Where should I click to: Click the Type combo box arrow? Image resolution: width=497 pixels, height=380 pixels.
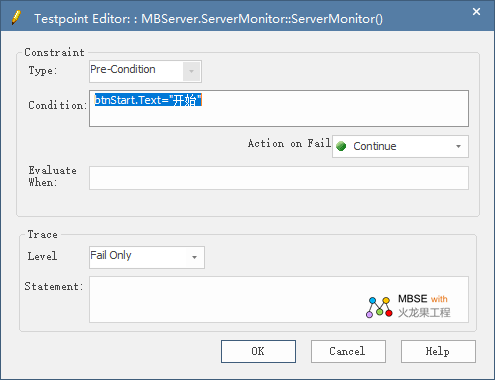point(191,71)
